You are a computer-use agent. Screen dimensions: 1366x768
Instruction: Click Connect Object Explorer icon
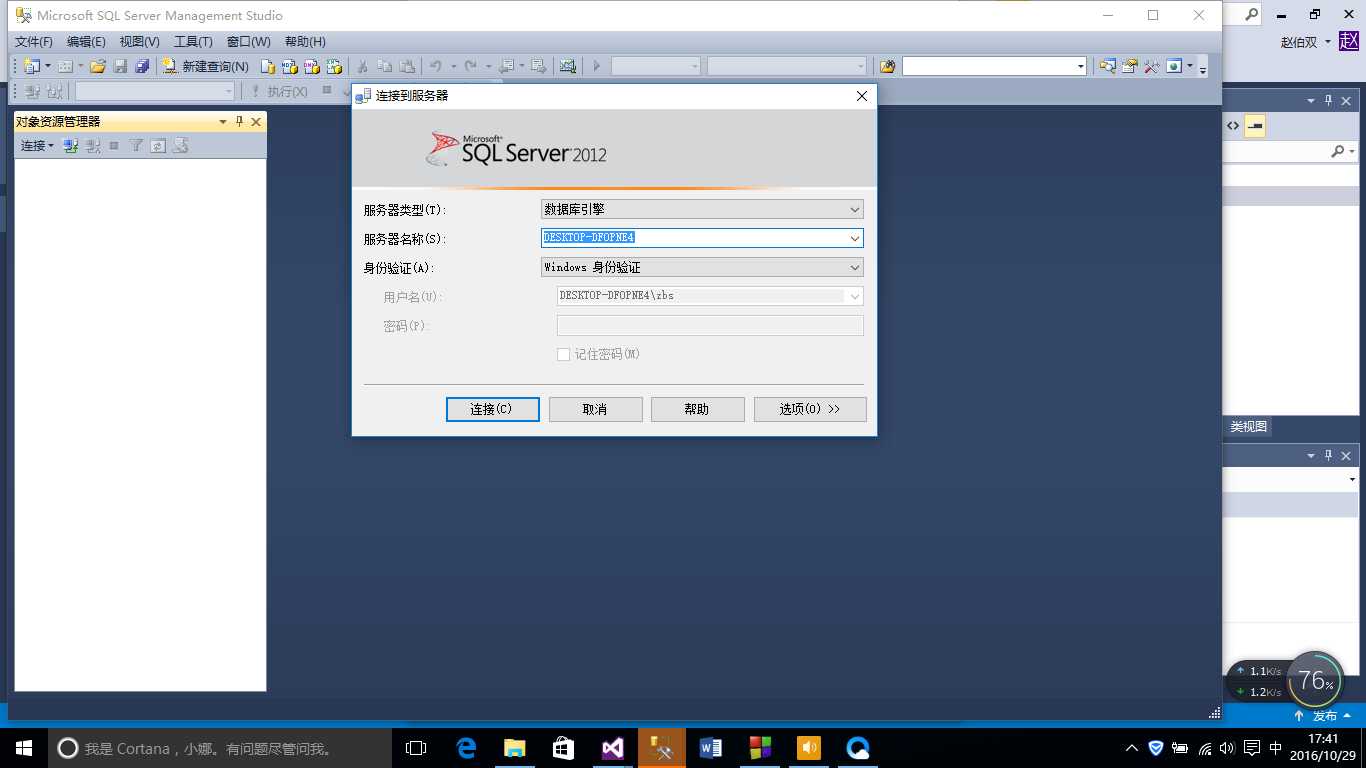[x=70, y=146]
